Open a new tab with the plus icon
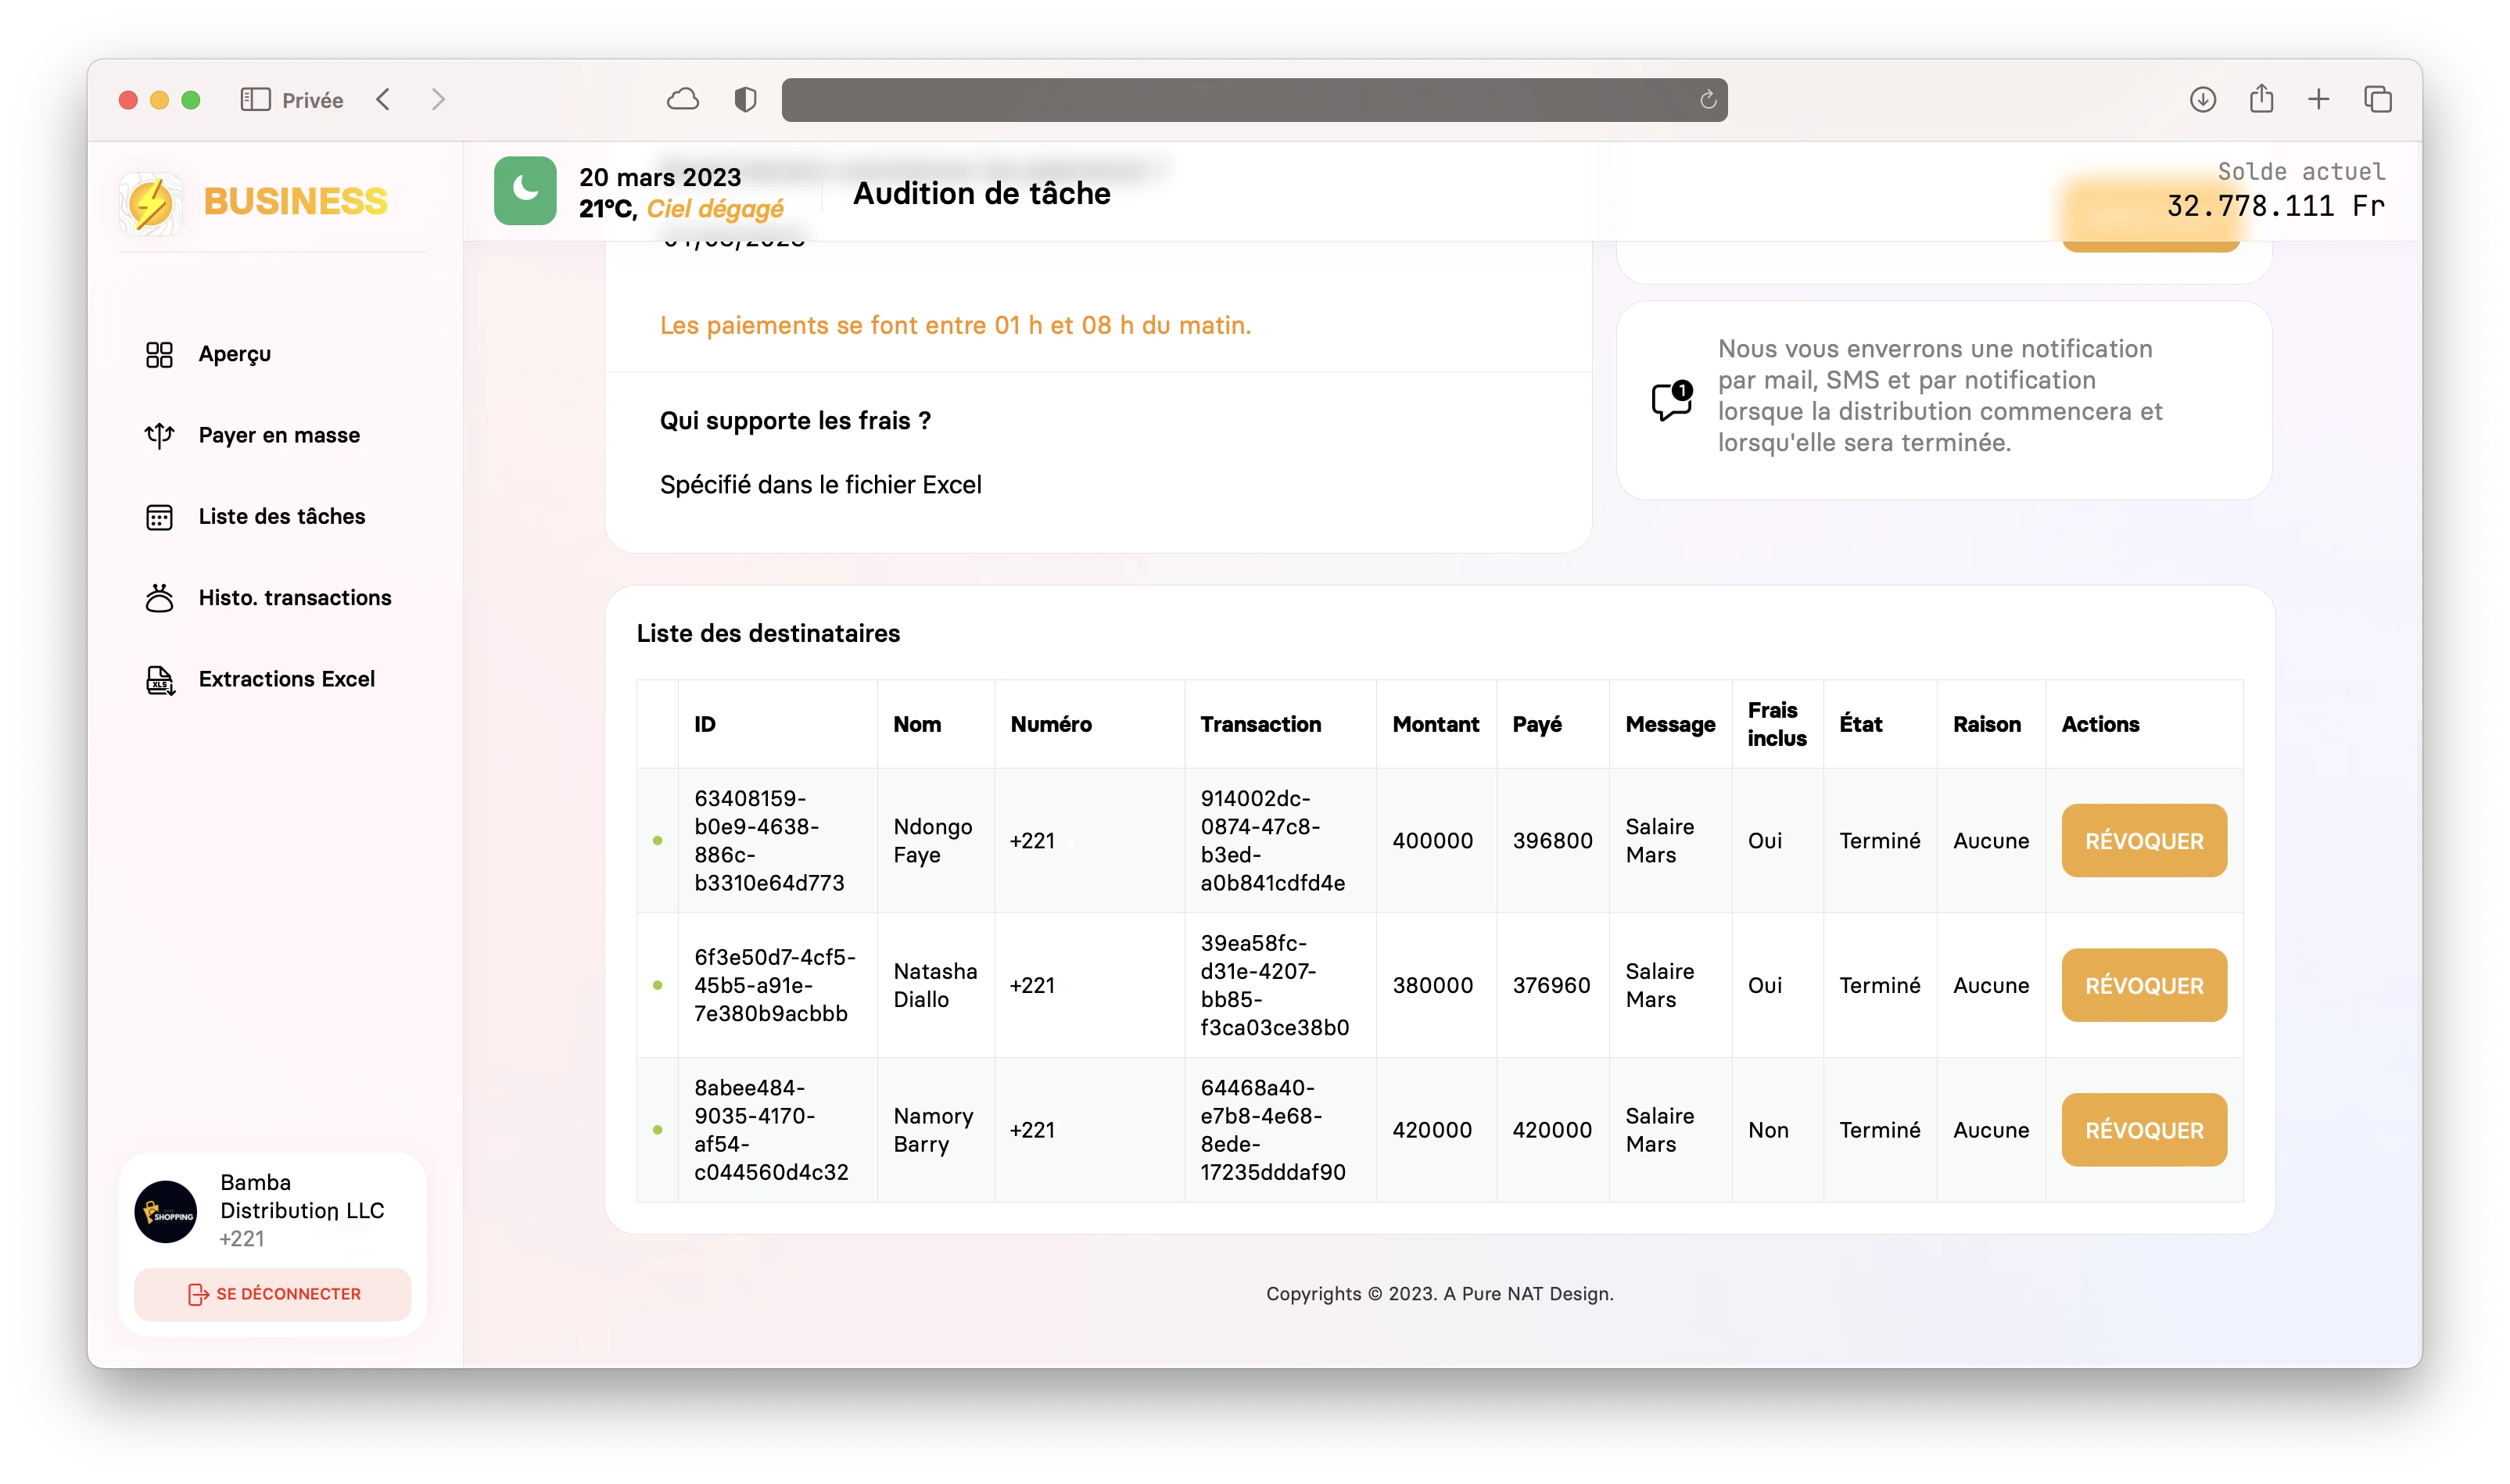 coord(2318,99)
